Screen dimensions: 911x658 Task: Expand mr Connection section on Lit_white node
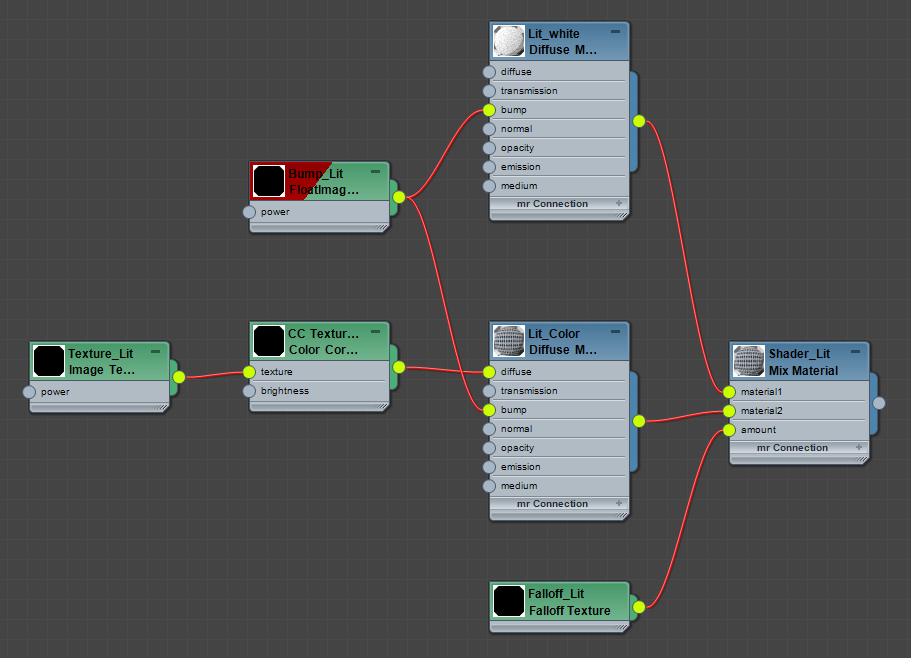(x=619, y=203)
